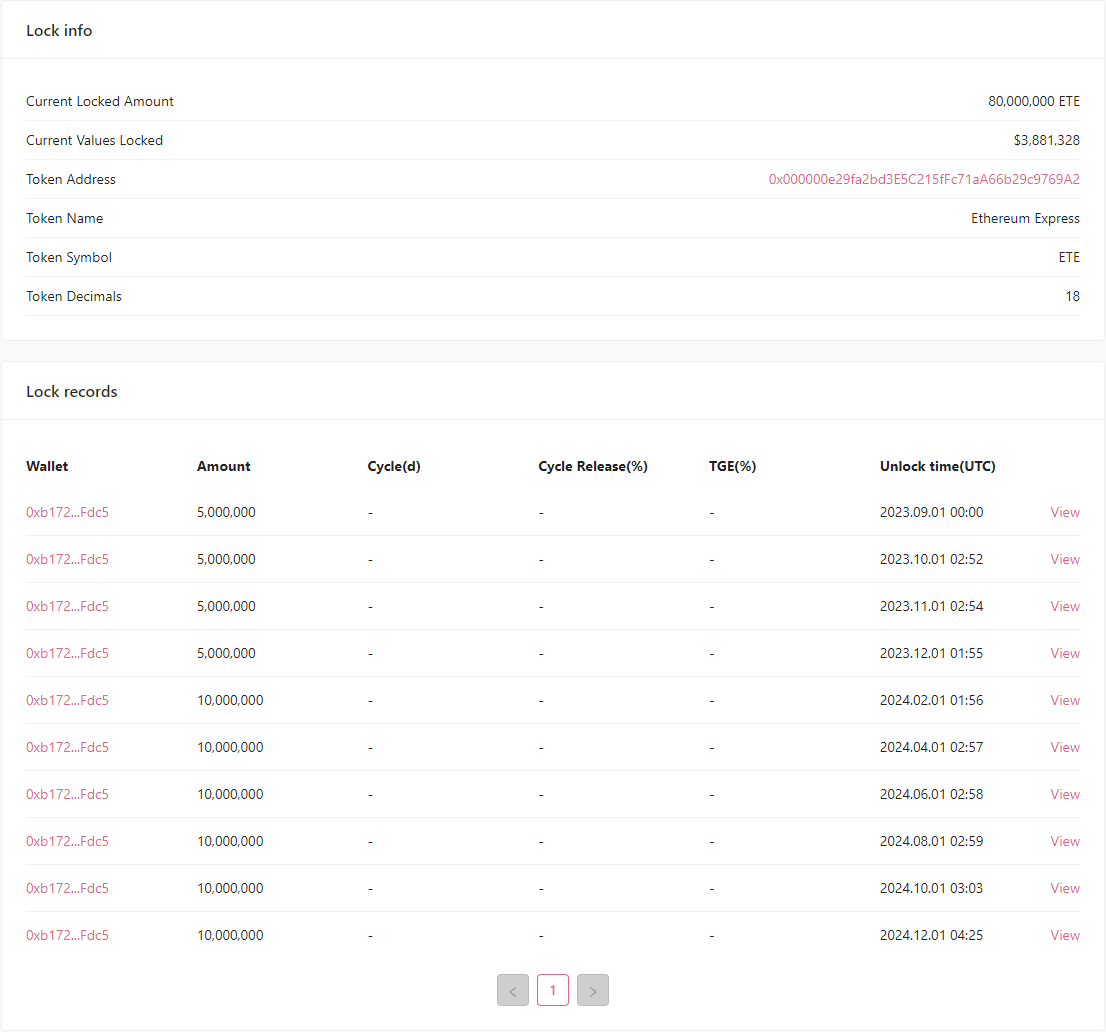Click the Lock info section heading
This screenshot has width=1106, height=1032.
(59, 30)
